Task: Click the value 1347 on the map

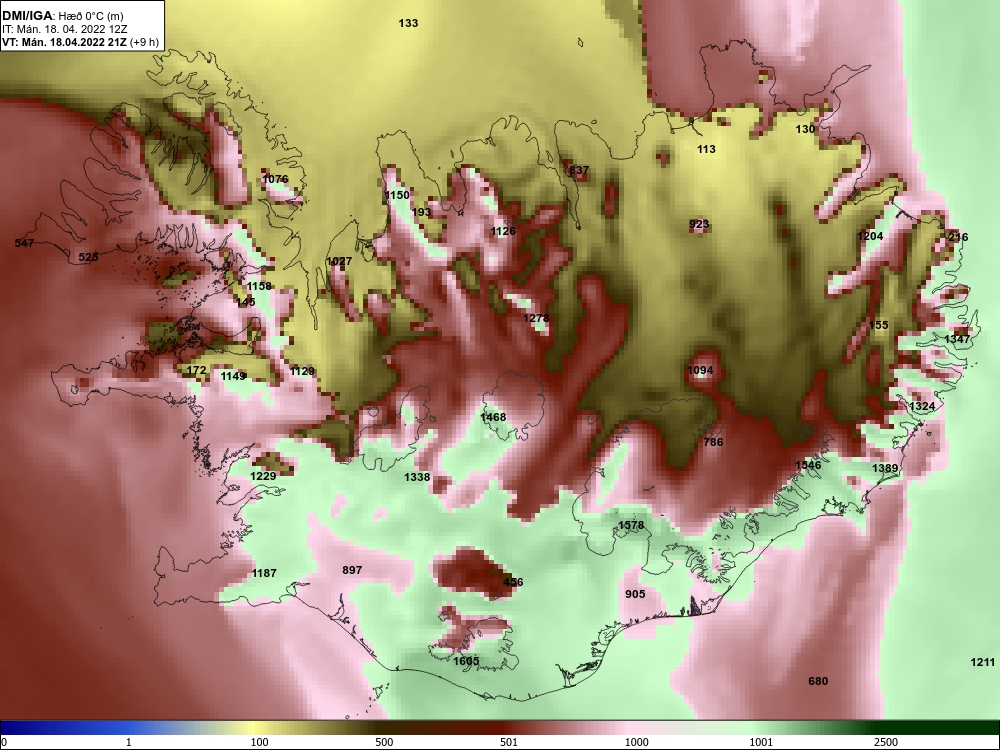Action: (957, 339)
